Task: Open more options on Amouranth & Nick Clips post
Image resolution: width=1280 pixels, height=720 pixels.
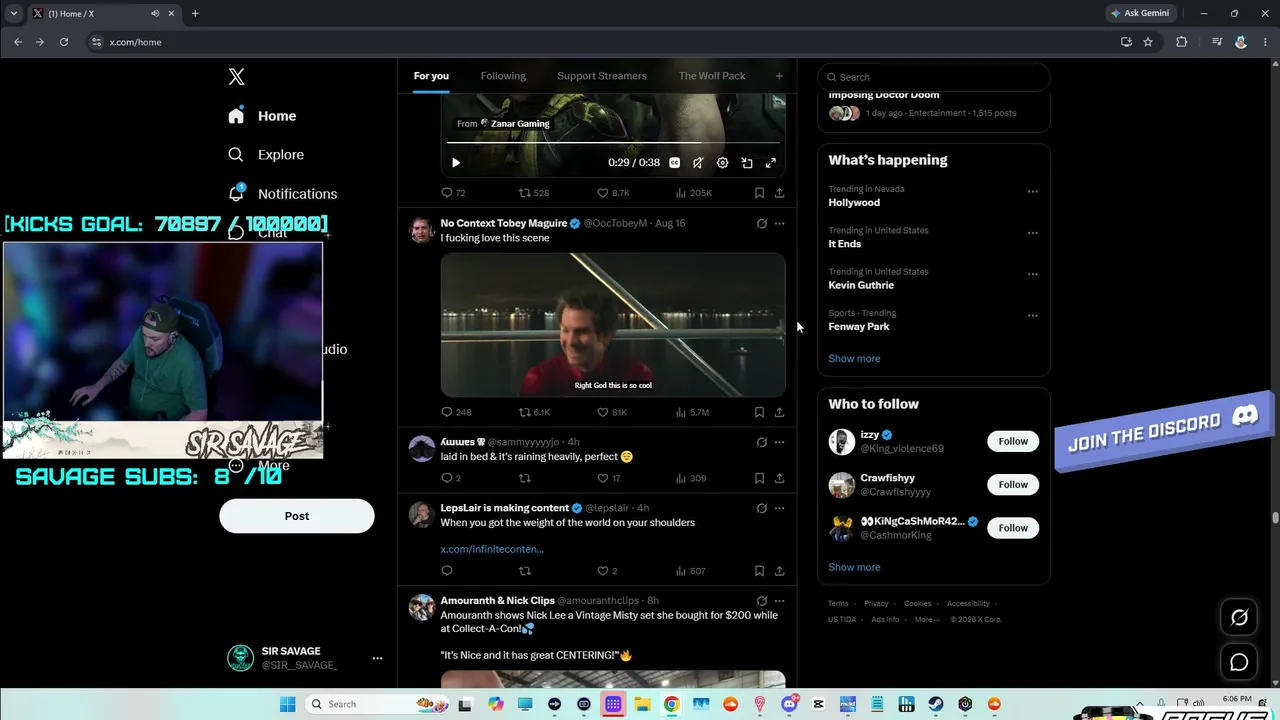Action: pos(779,601)
